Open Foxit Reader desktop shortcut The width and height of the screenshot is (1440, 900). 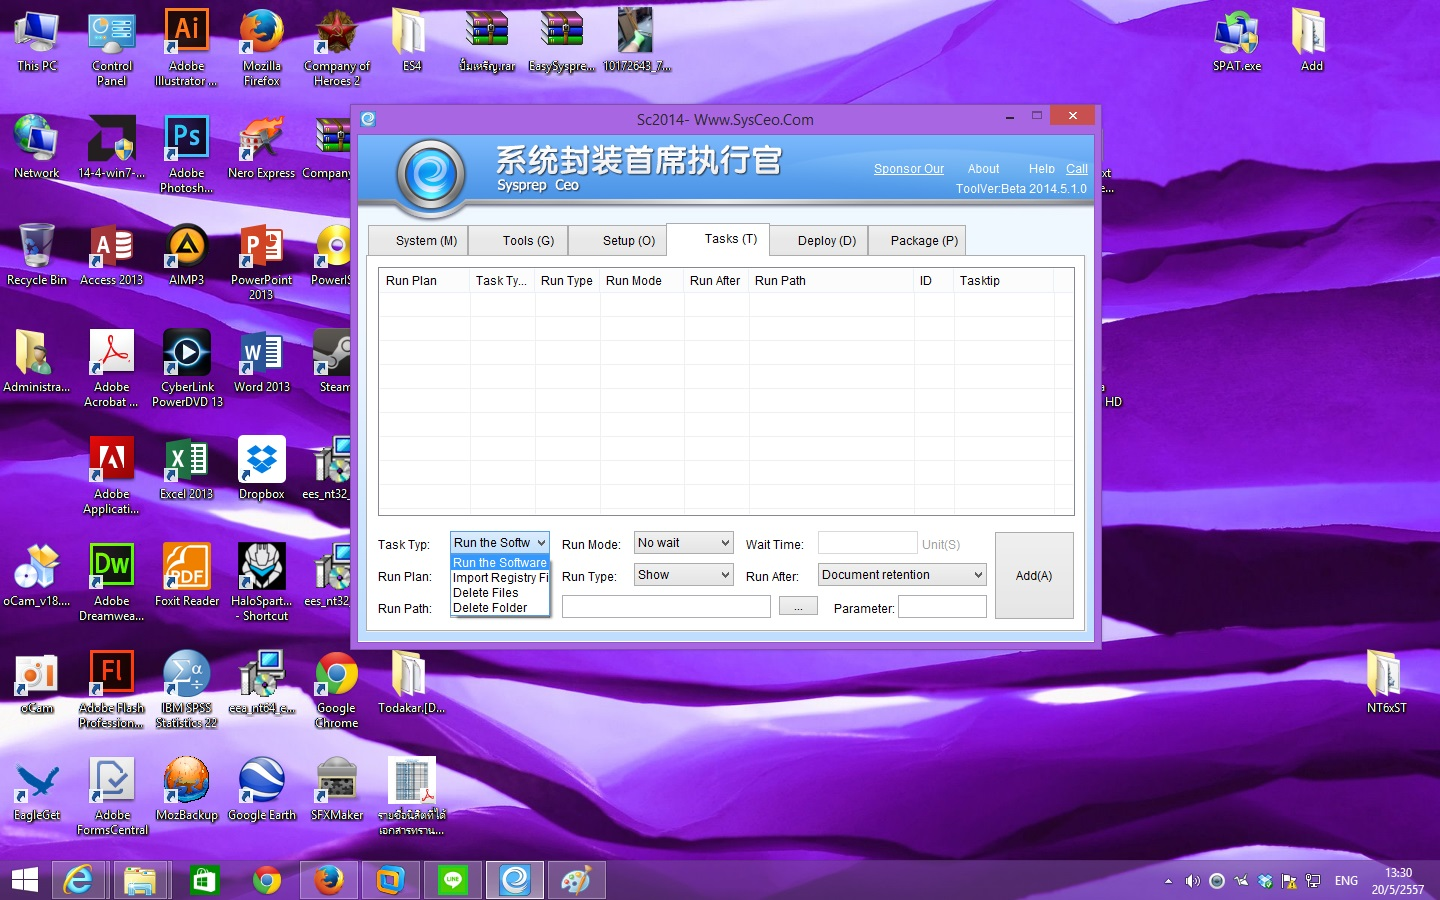pos(186,576)
